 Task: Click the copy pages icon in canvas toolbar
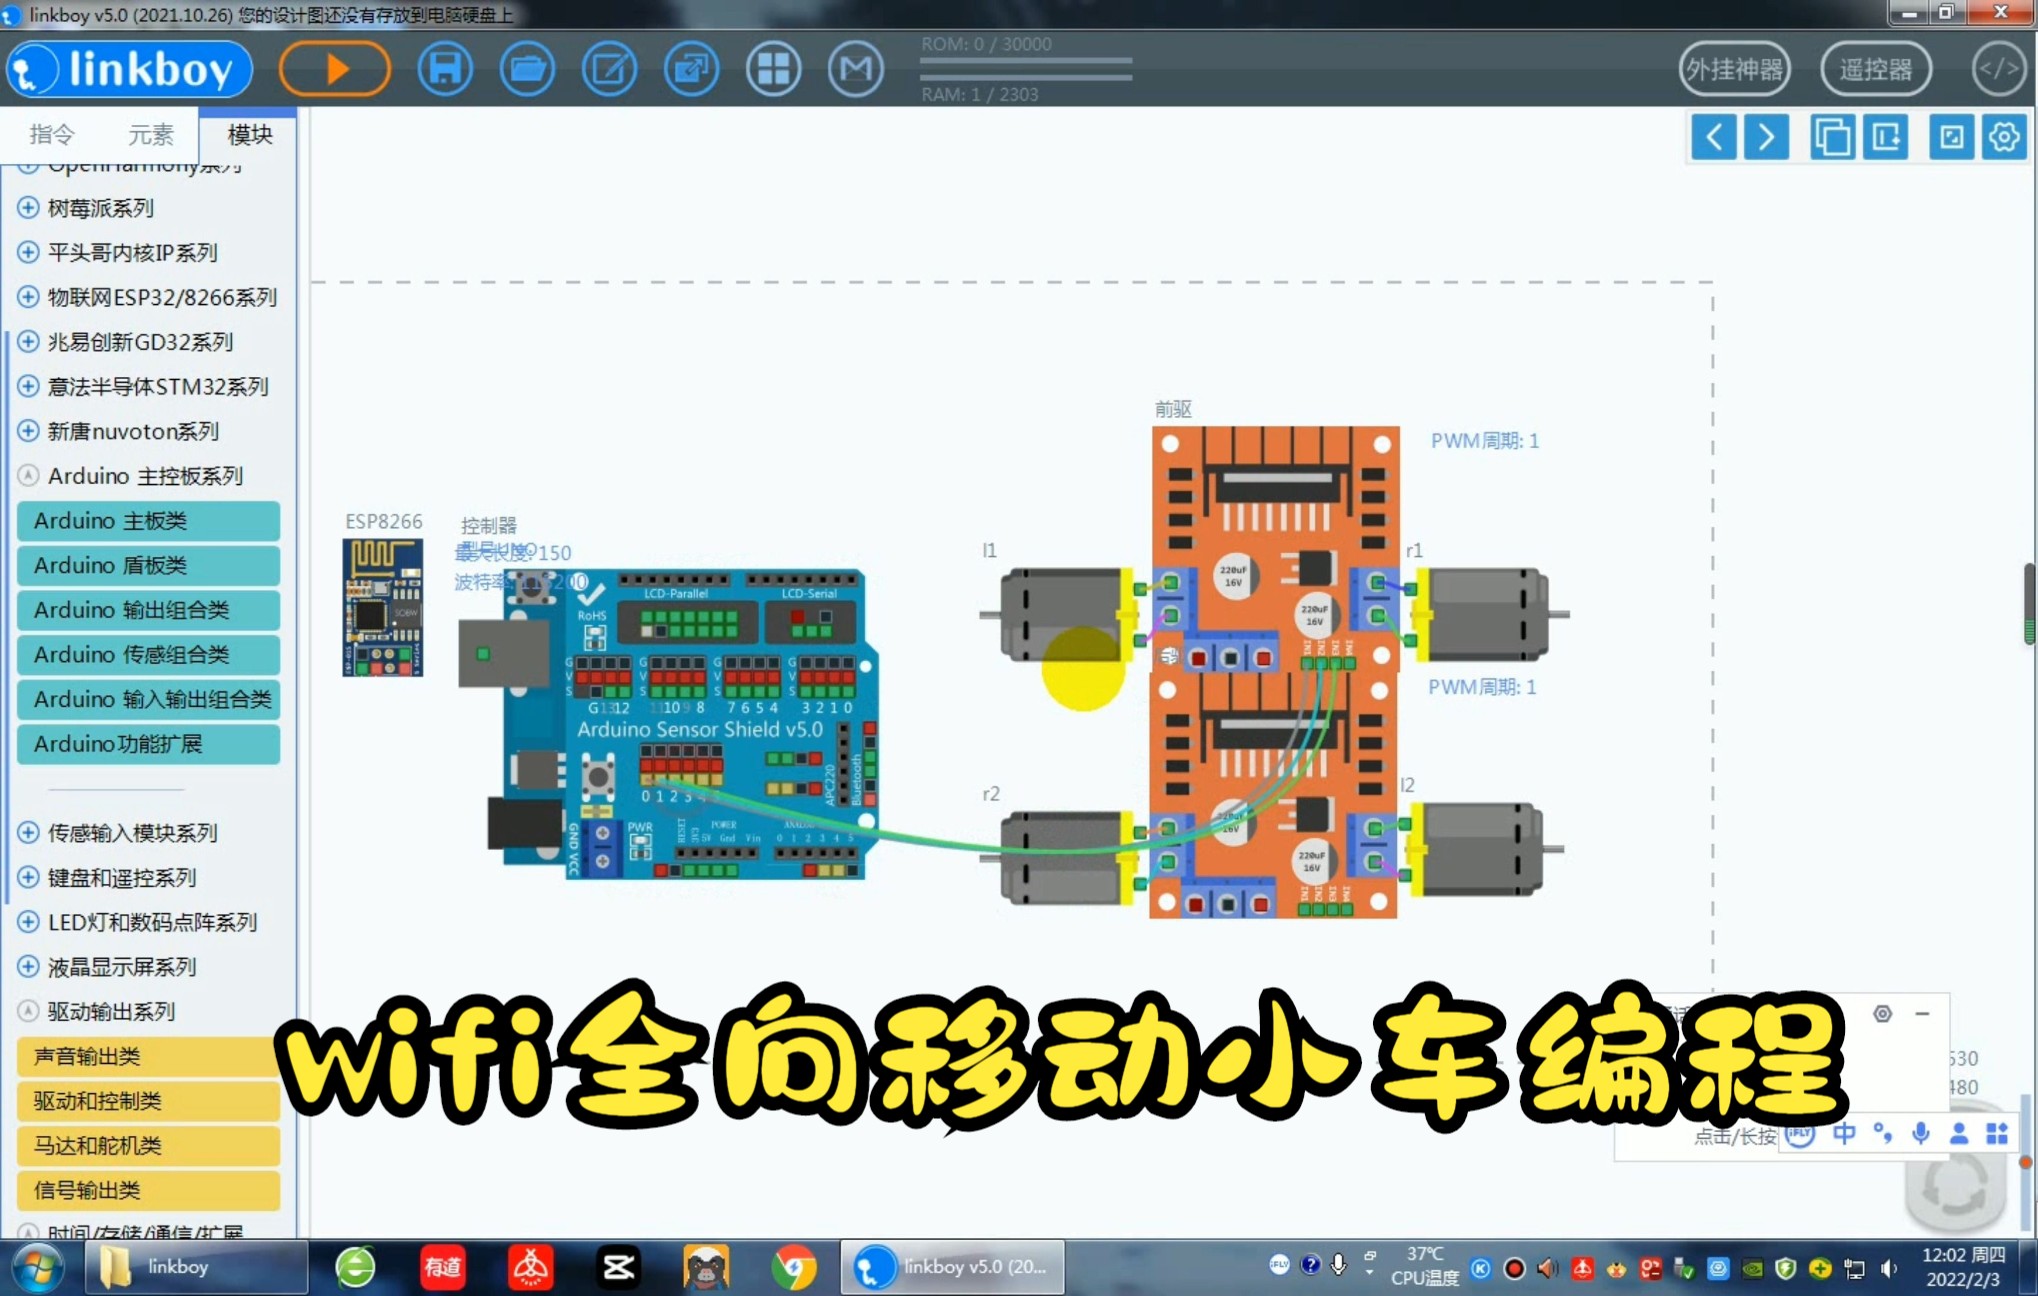pyautogui.click(x=1832, y=137)
